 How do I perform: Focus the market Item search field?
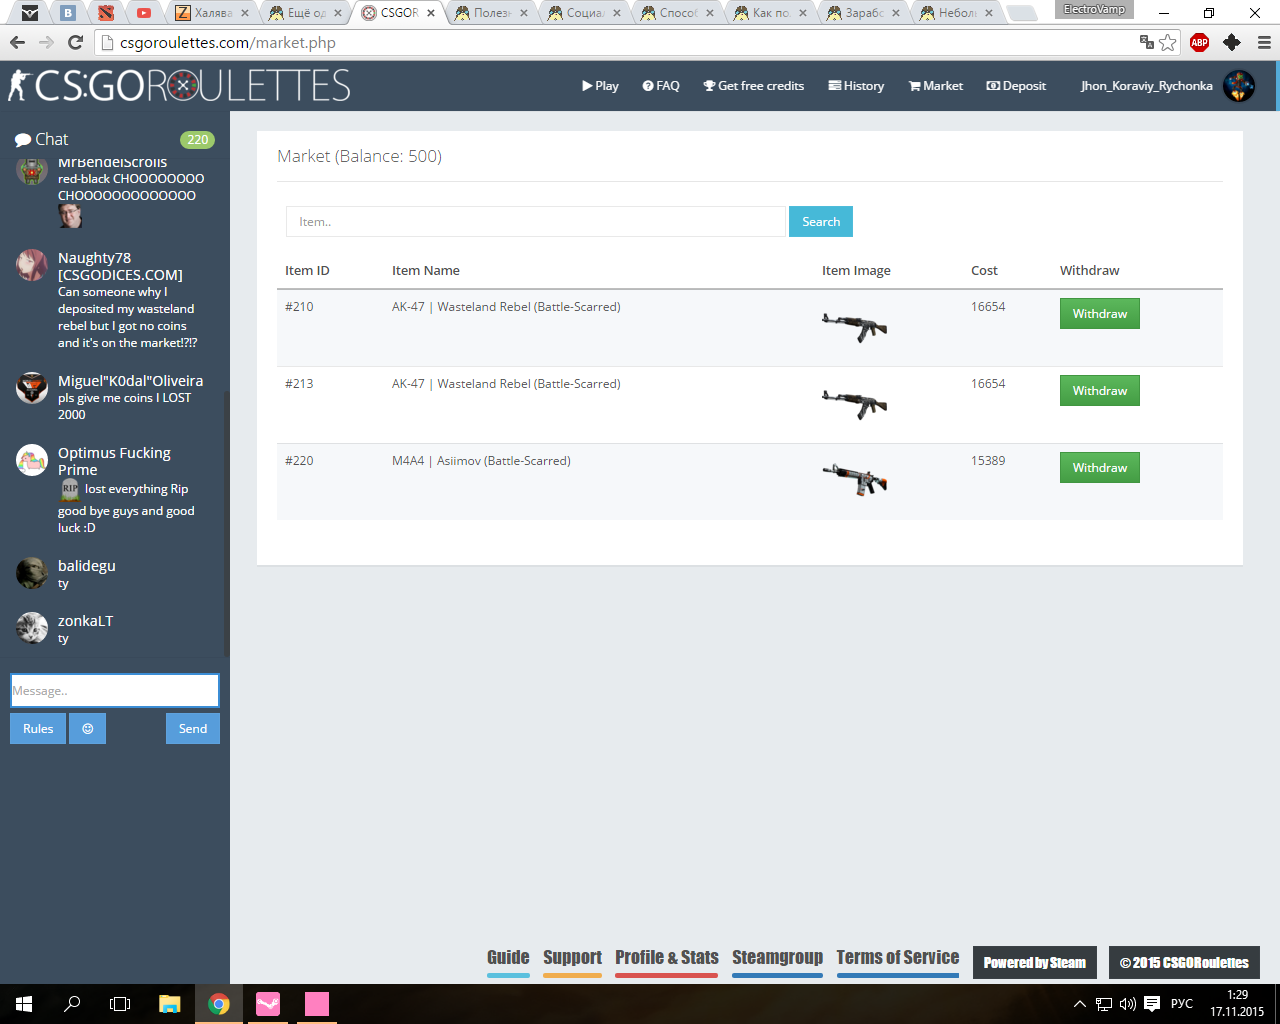coord(536,222)
